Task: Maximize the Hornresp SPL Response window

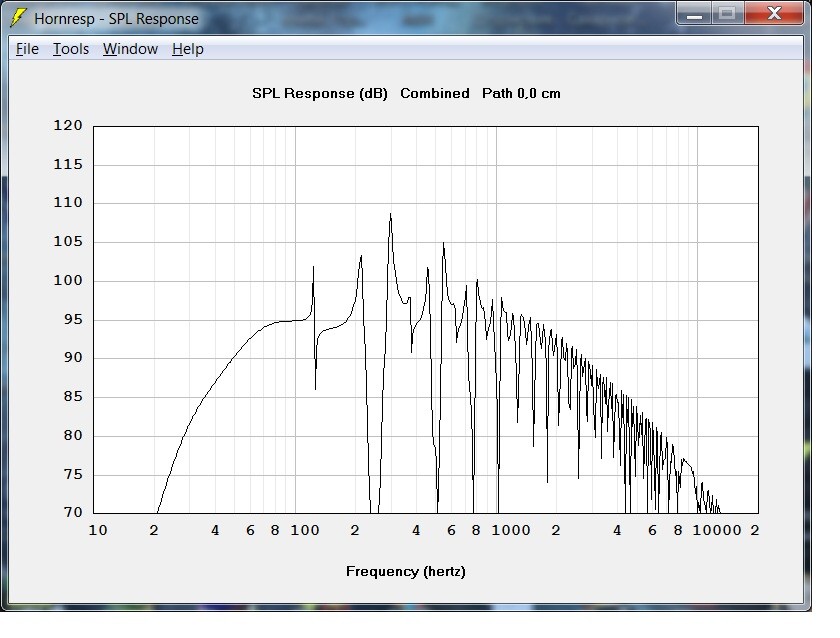Action: tap(727, 14)
